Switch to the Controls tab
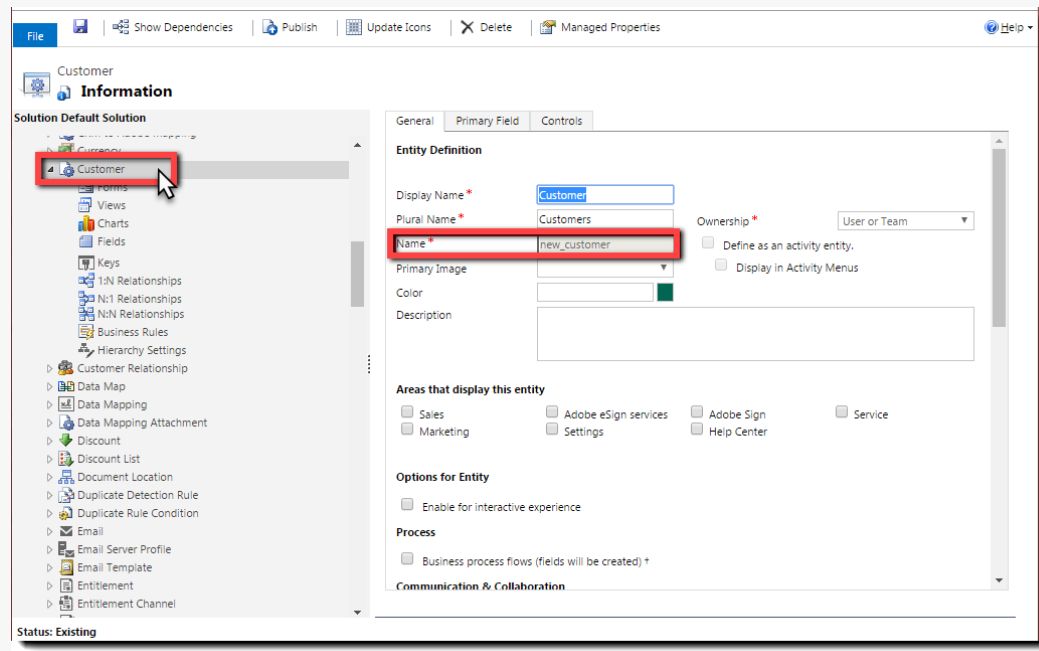This screenshot has width=1039, height=651. pos(561,121)
